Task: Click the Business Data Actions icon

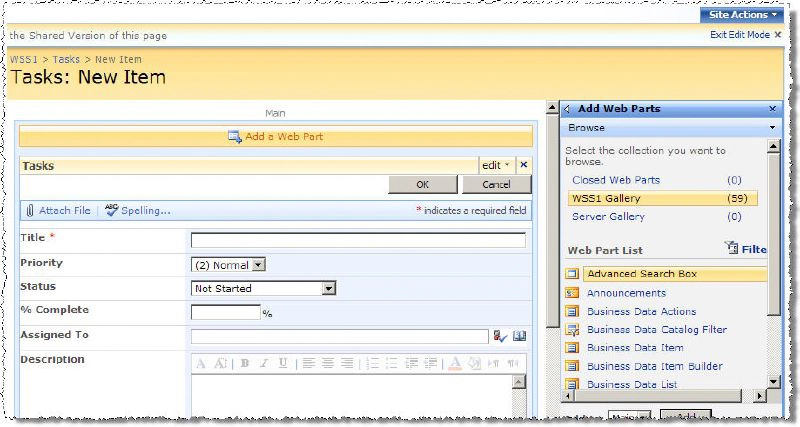Action: [x=572, y=311]
